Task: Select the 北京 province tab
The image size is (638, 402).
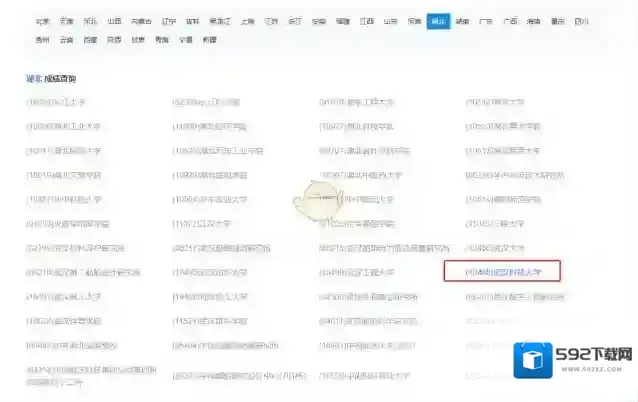Action: (x=41, y=21)
